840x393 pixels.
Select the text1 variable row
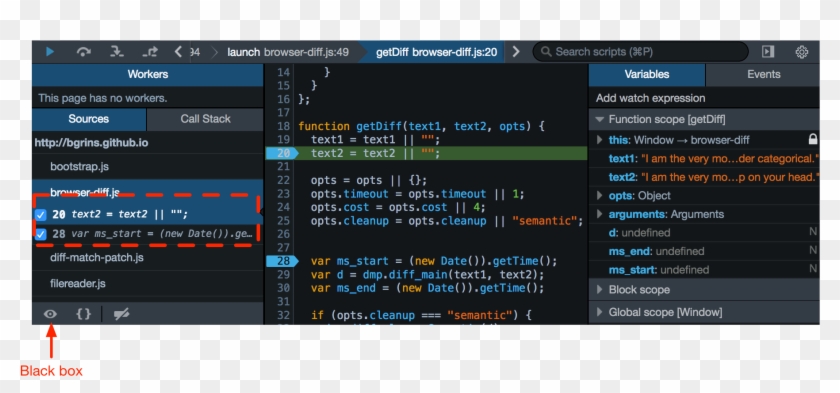[x=704, y=158]
